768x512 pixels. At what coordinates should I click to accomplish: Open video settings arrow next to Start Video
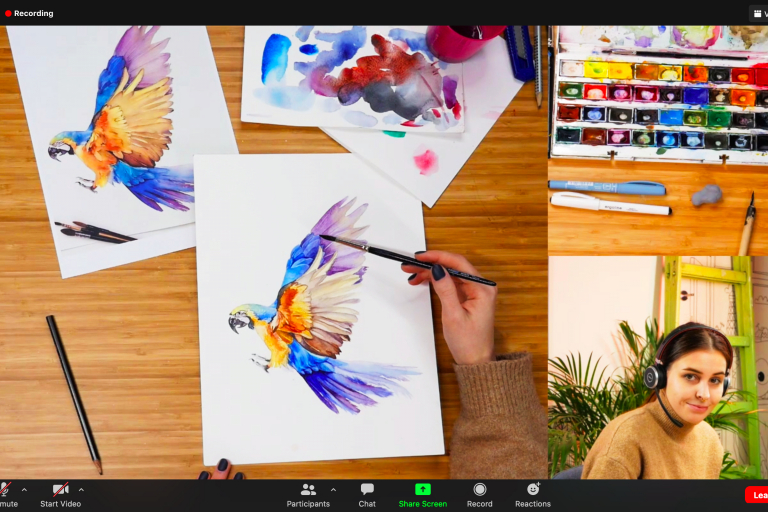[81, 490]
